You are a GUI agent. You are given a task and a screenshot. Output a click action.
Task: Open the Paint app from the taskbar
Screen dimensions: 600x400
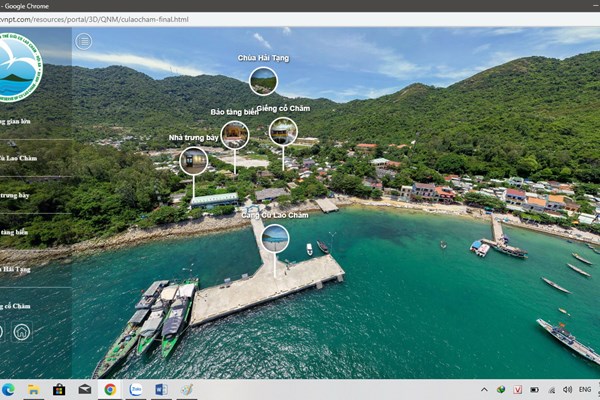(187, 390)
